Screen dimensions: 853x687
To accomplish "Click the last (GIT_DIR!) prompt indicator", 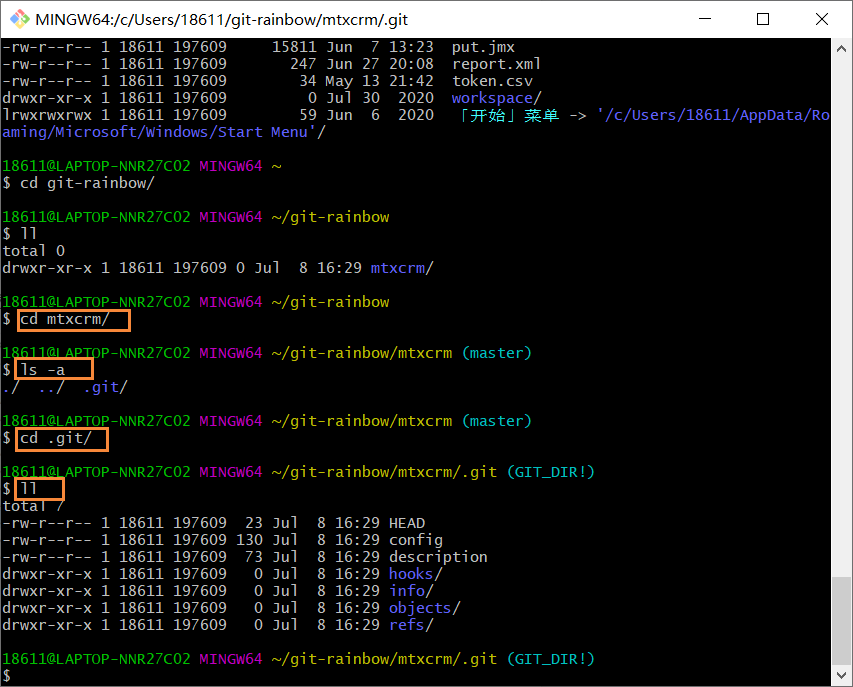I will click(x=551, y=659).
